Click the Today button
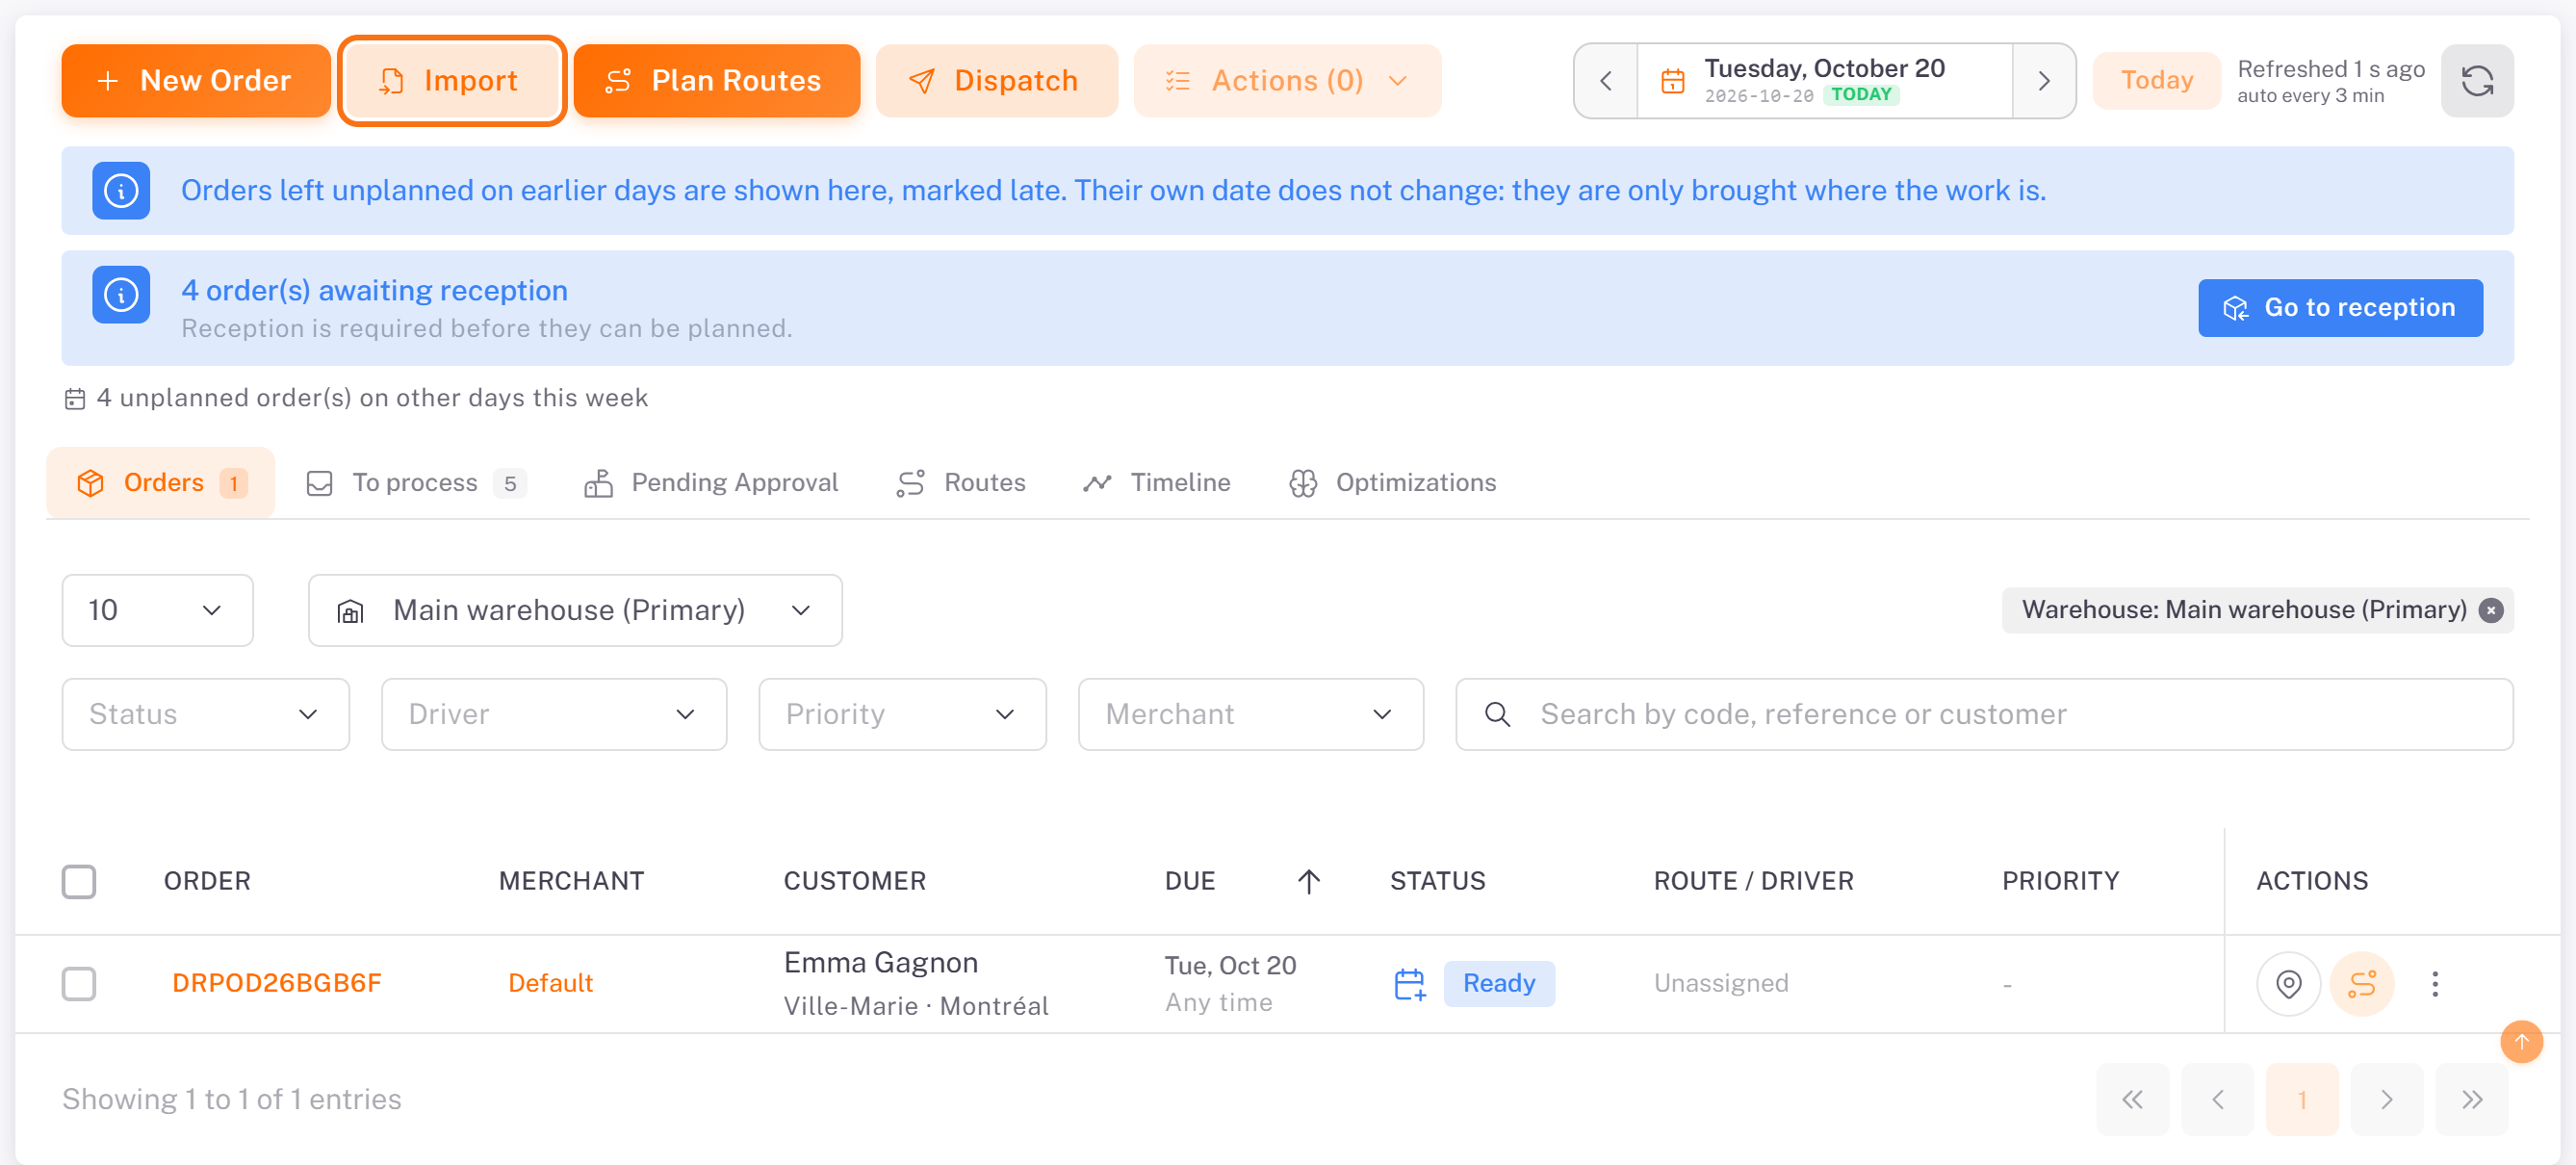This screenshot has height=1165, width=2576. 2156,81
